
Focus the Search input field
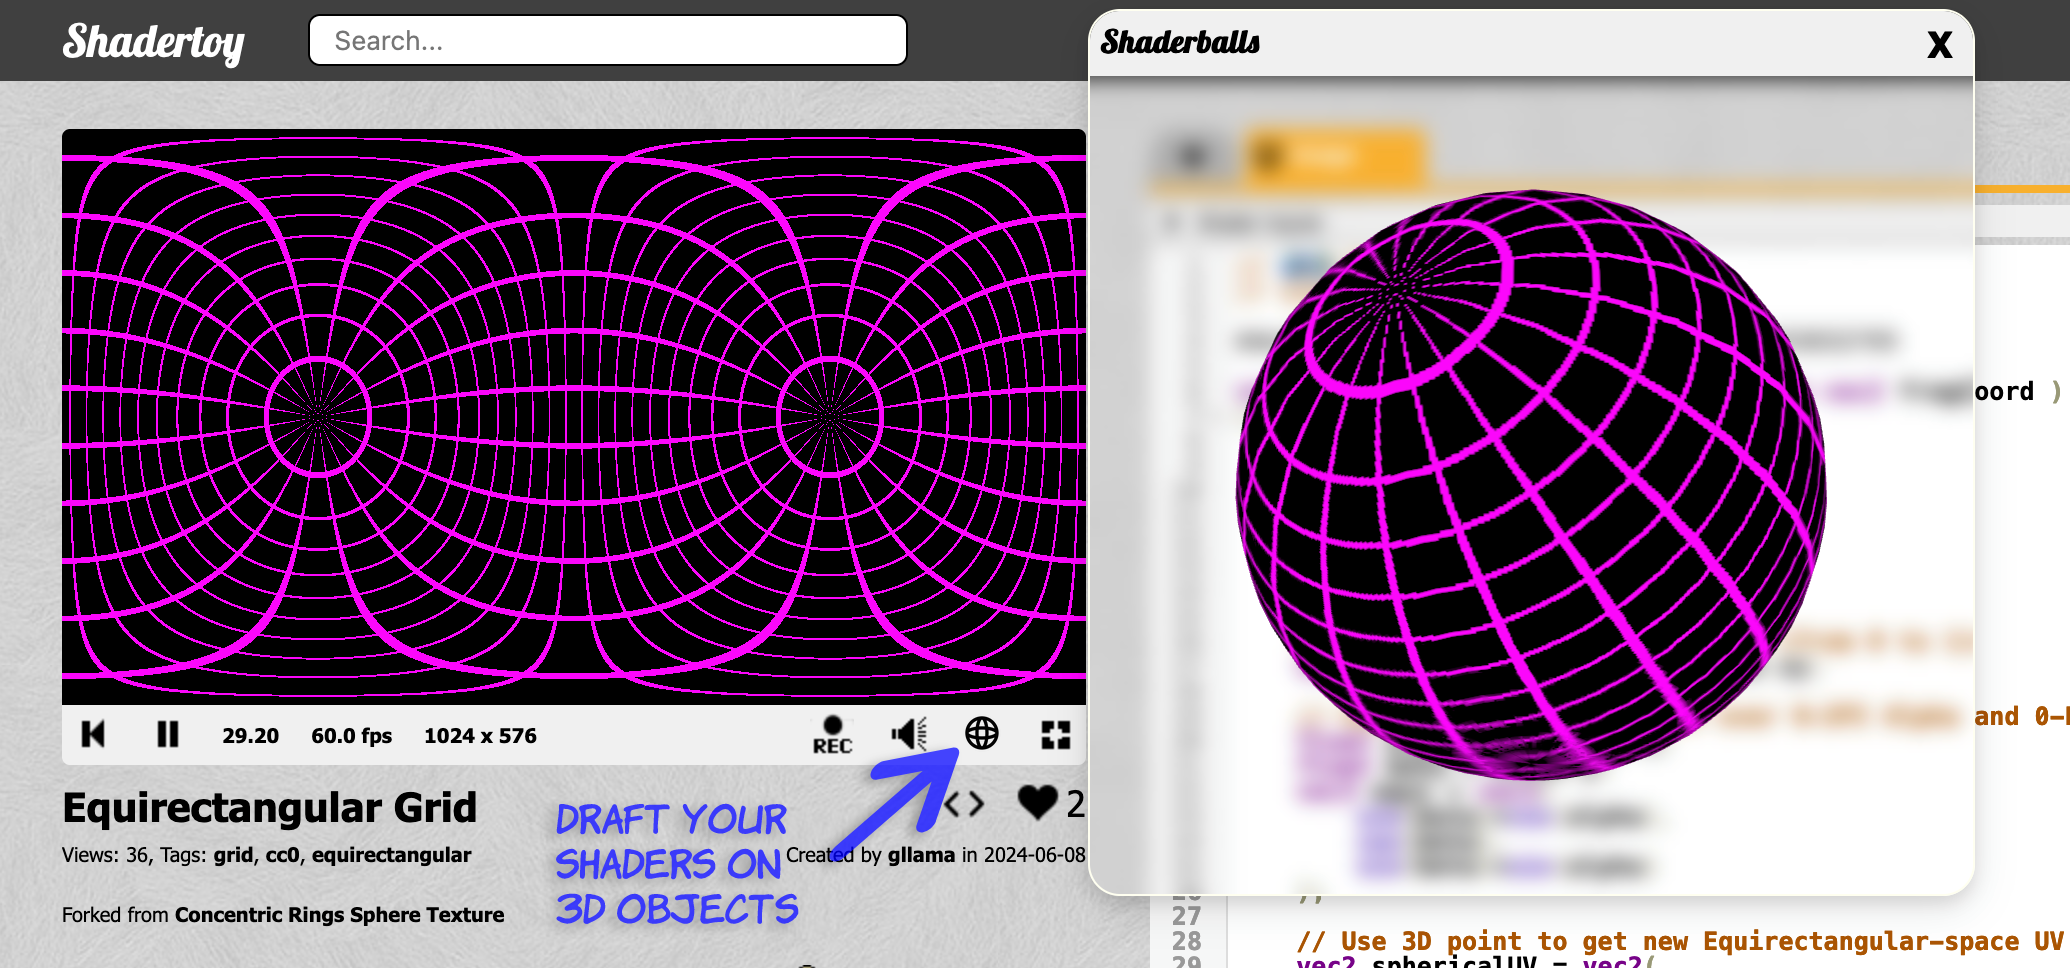point(608,40)
